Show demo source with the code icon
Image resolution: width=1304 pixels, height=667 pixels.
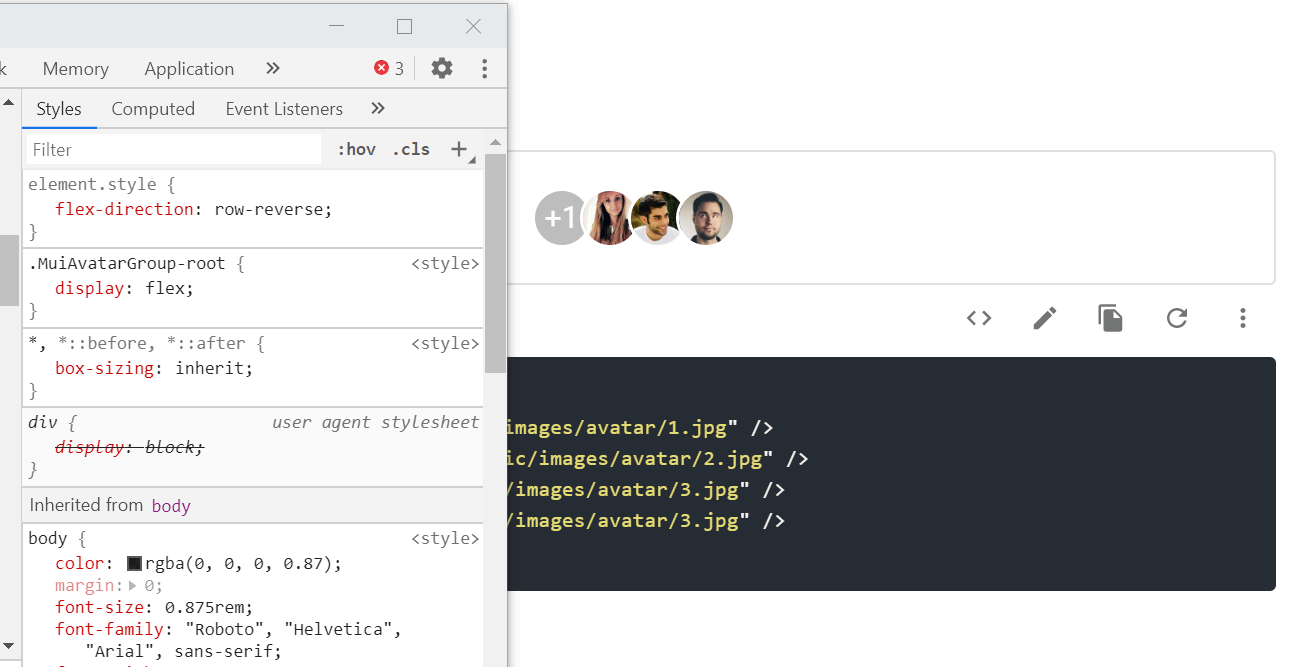pos(979,318)
